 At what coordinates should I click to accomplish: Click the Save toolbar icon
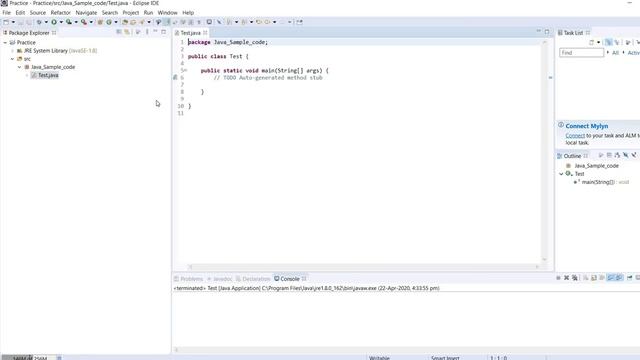tap(20, 22)
